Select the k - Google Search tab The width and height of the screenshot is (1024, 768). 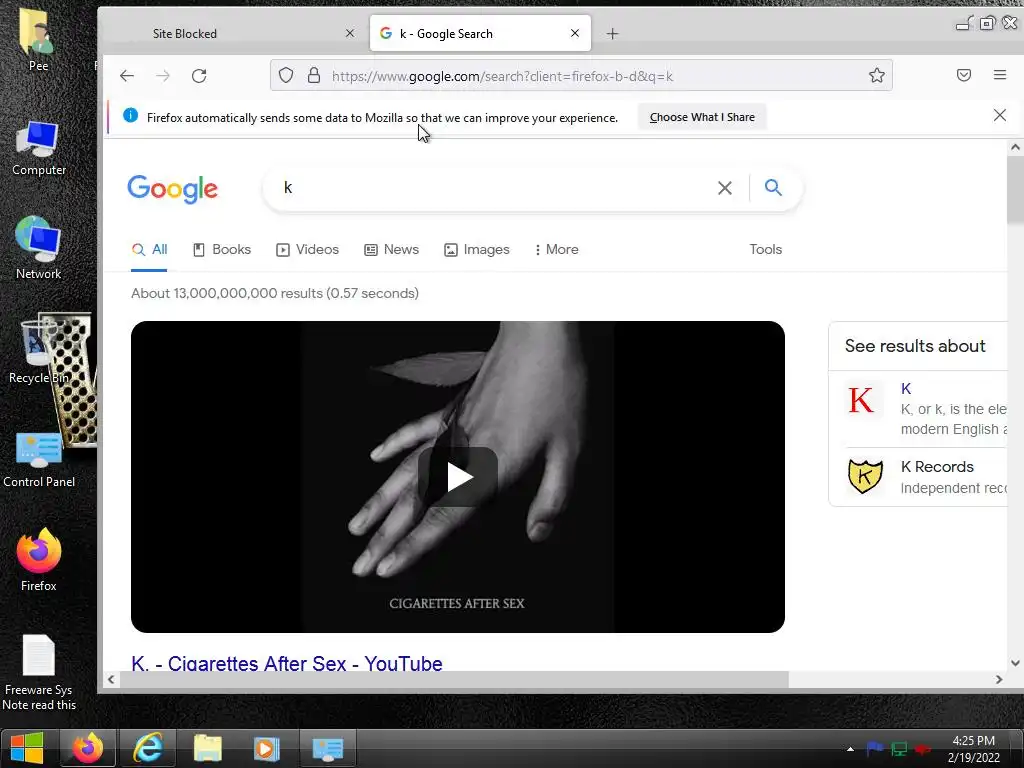coord(480,33)
